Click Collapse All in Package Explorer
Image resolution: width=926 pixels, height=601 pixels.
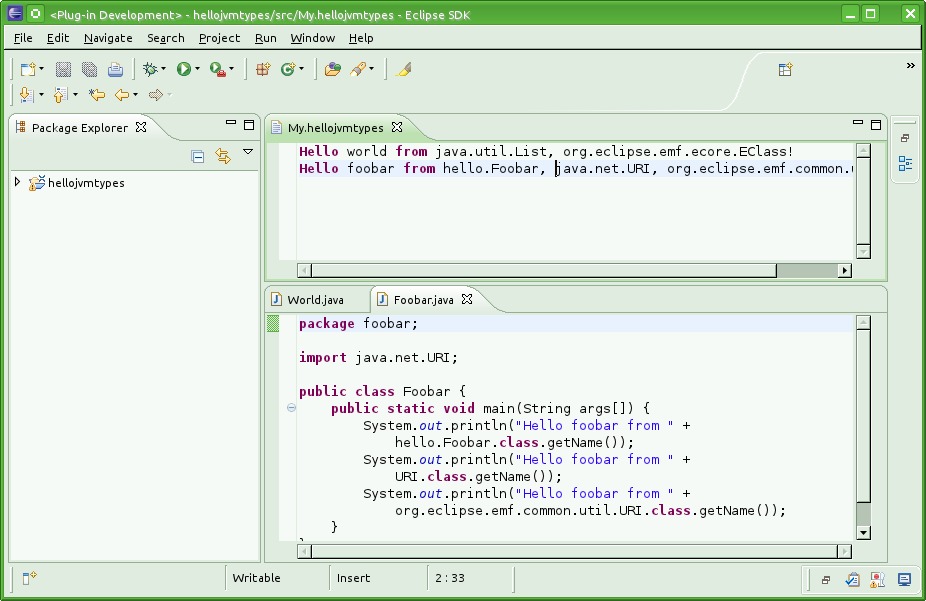tap(198, 156)
